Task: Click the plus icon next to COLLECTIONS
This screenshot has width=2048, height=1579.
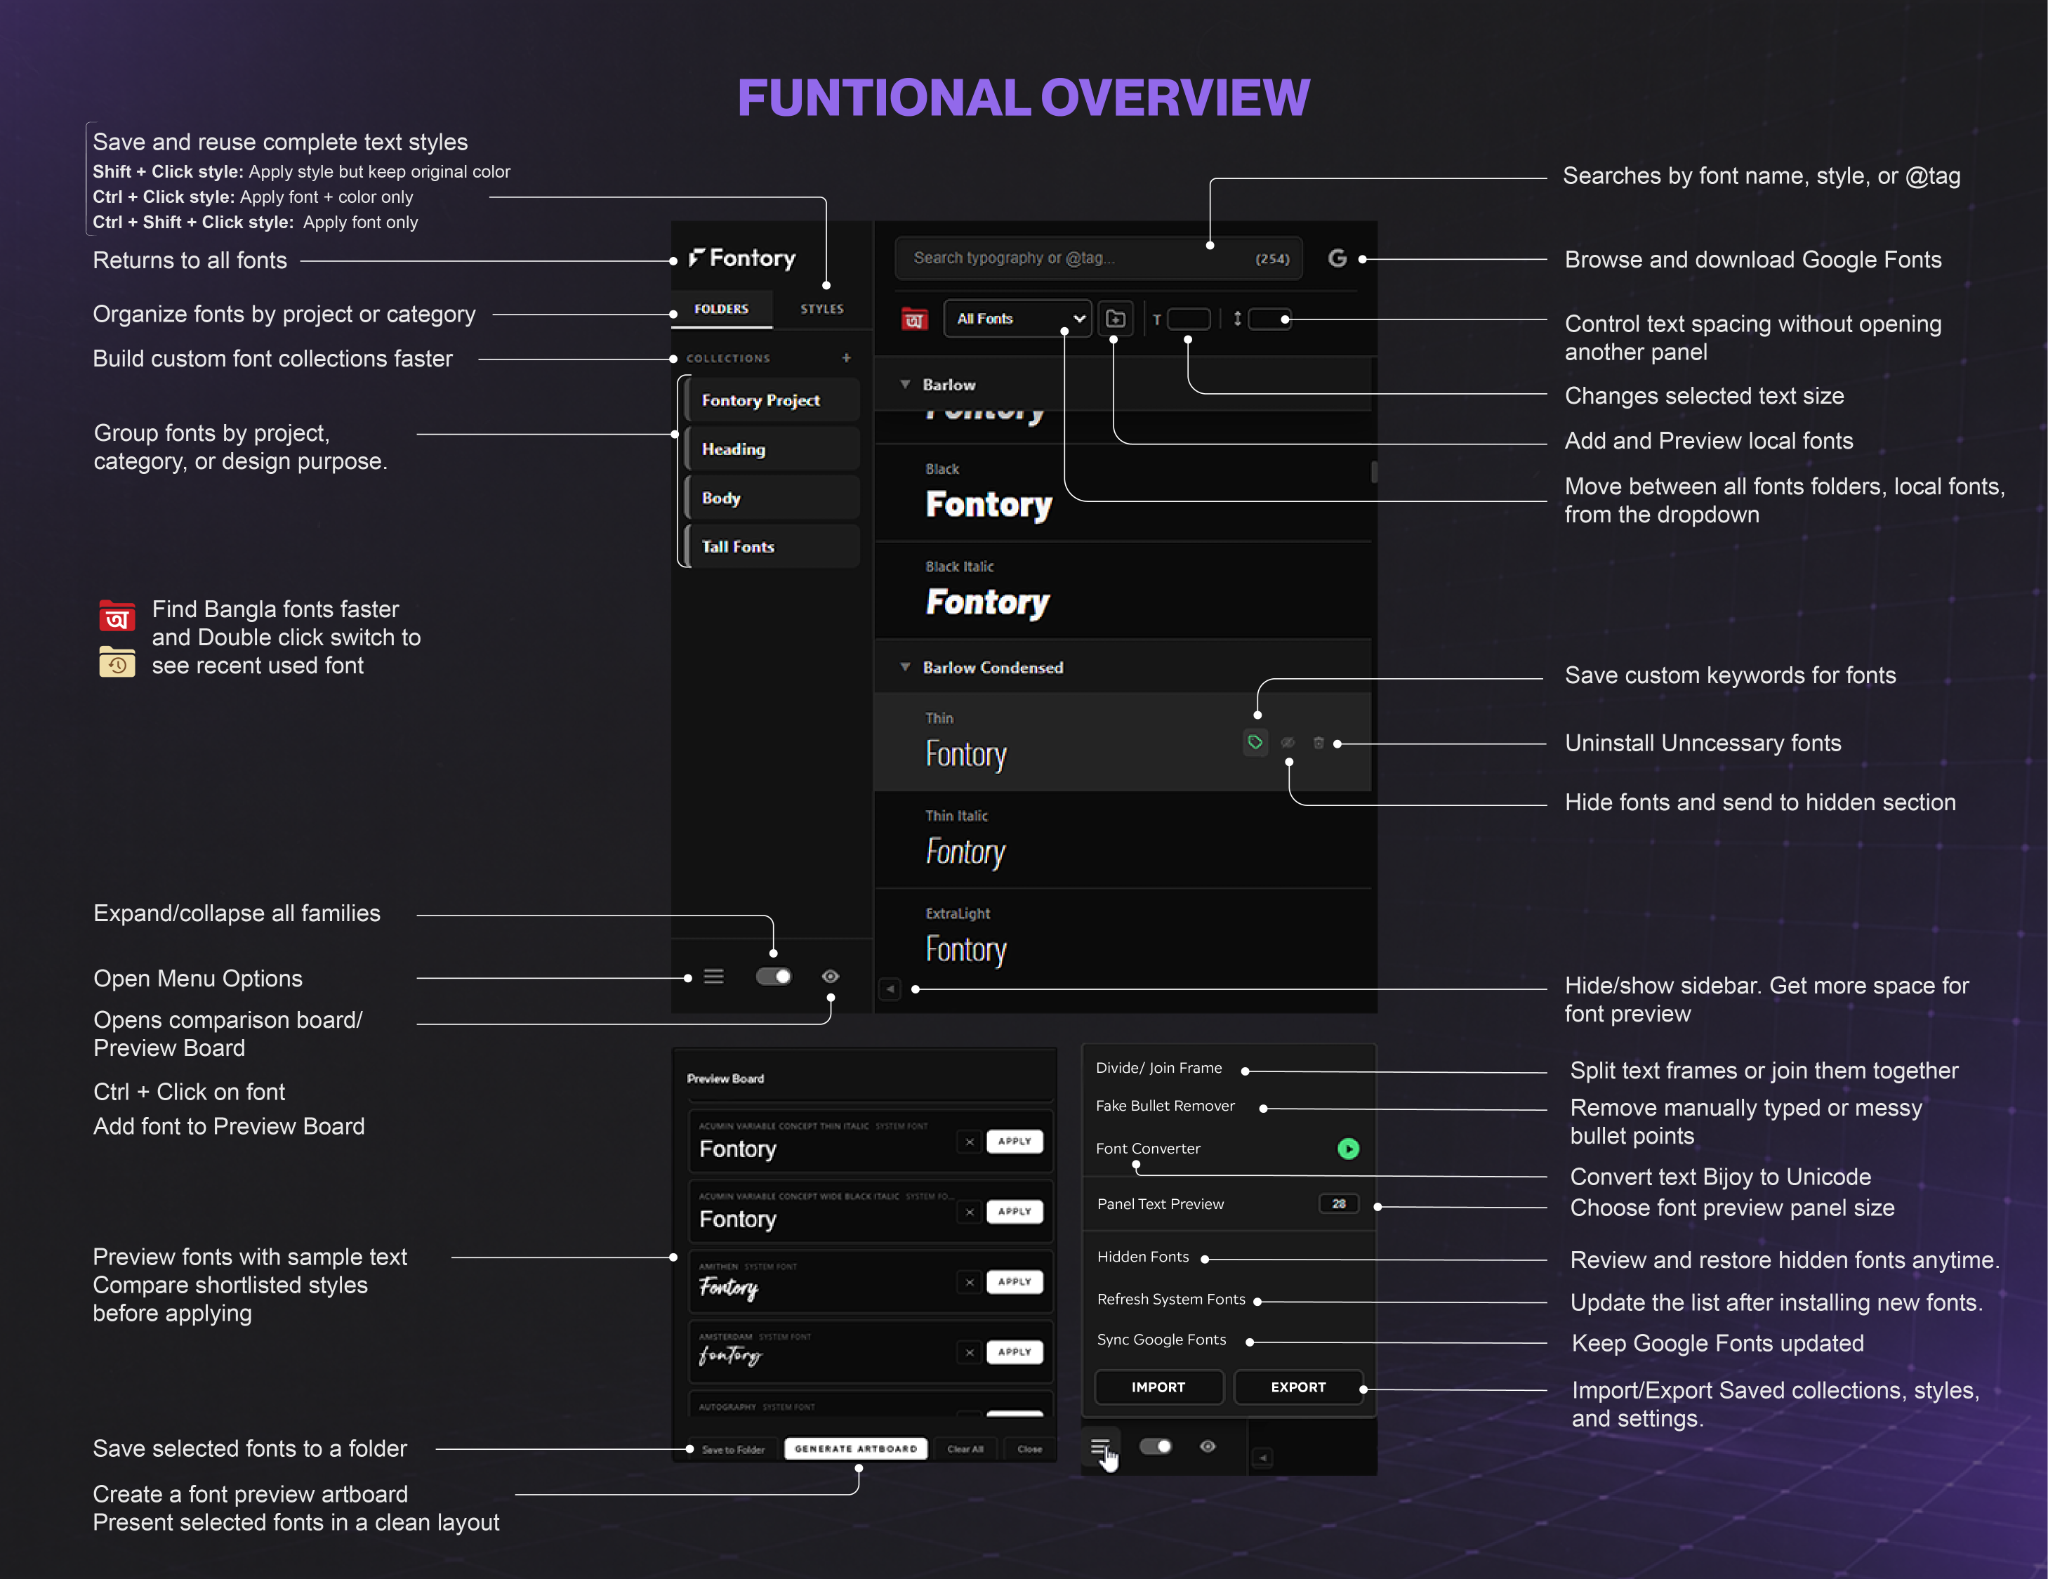Action: pyautogui.click(x=846, y=358)
